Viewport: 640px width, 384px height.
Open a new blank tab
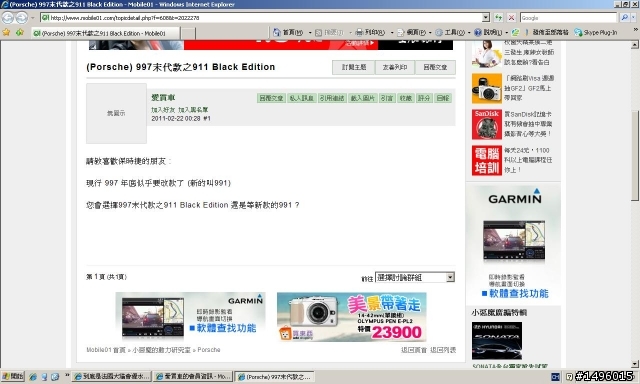pos(188,33)
